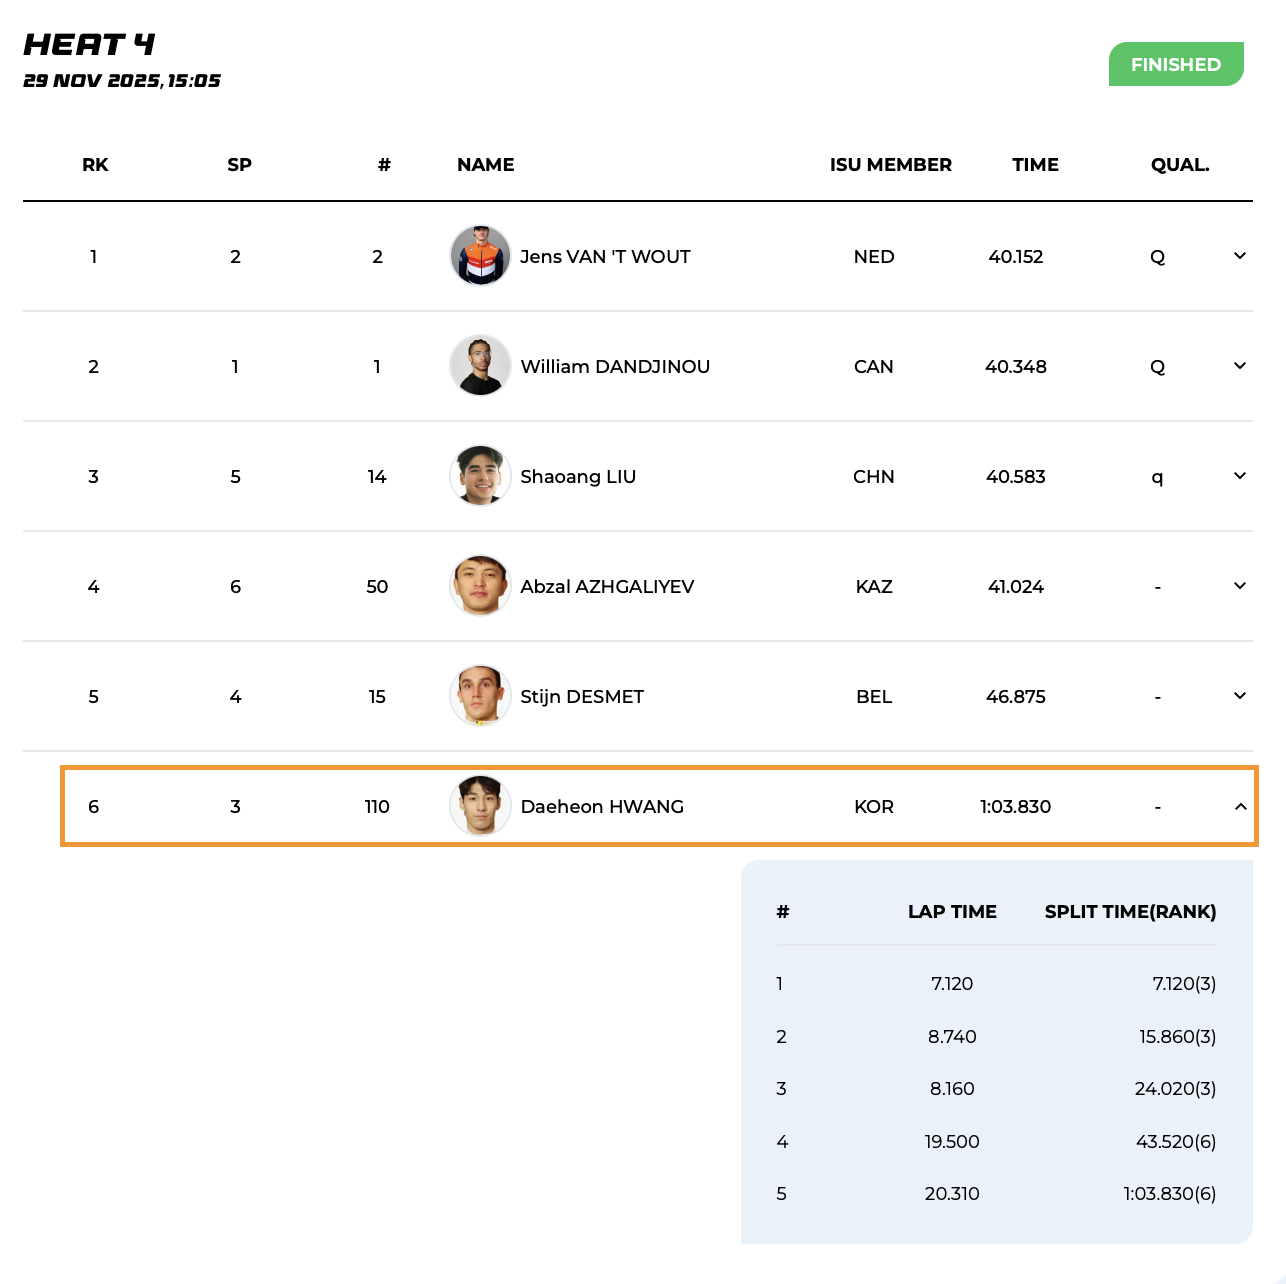Click the SPLIT TIME(RANK) header
Viewport: 1286px width, 1284px height.
click(x=1130, y=912)
